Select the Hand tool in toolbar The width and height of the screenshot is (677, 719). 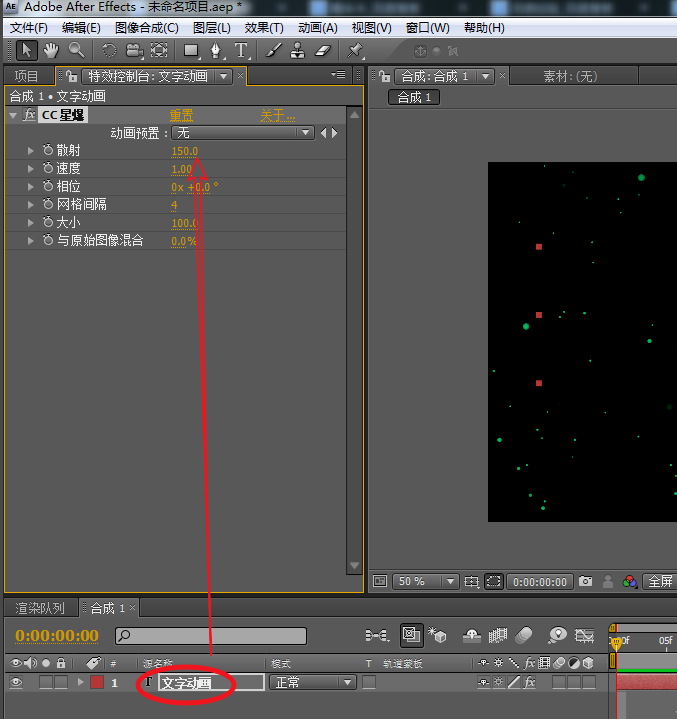(51, 50)
